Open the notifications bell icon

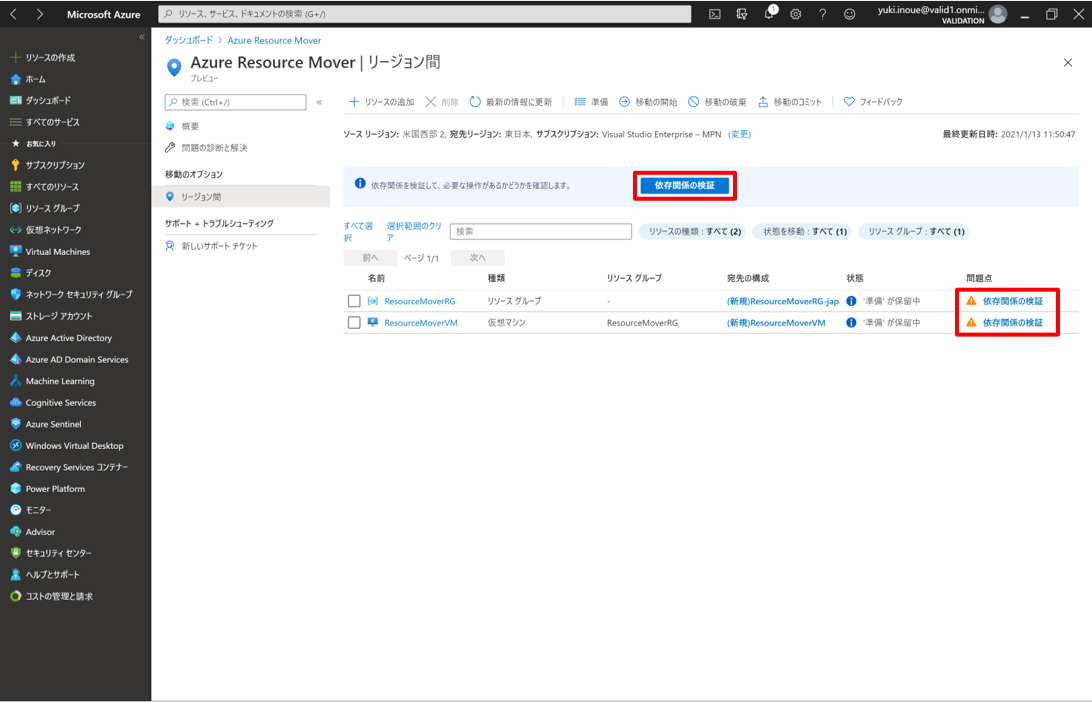pos(769,14)
